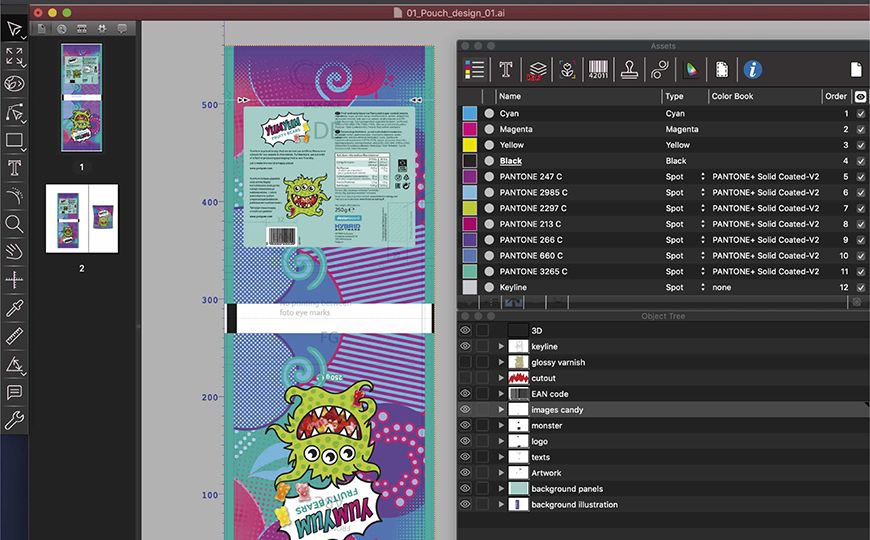Hide the monster layer
Viewport: 870px width, 540px height.
[465, 425]
